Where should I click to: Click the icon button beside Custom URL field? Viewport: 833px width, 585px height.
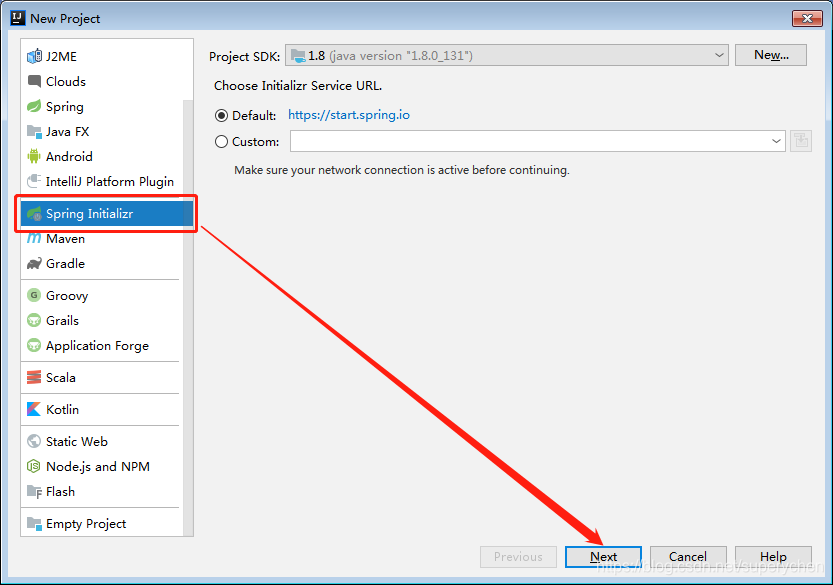(801, 141)
